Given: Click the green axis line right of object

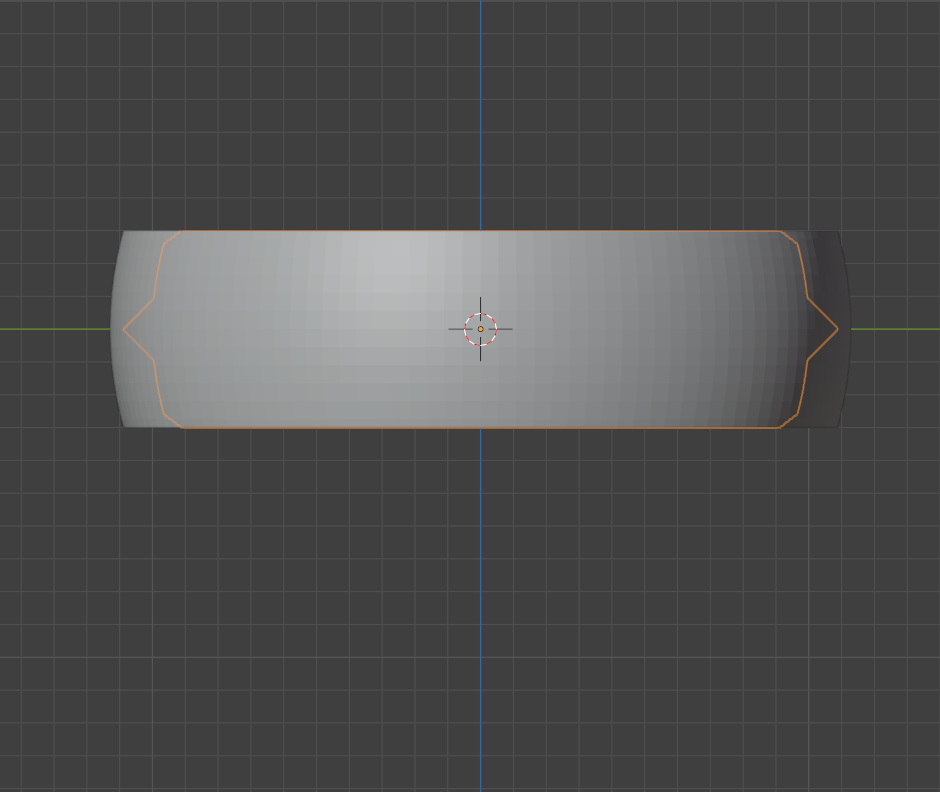Looking at the screenshot, I should click(895, 329).
